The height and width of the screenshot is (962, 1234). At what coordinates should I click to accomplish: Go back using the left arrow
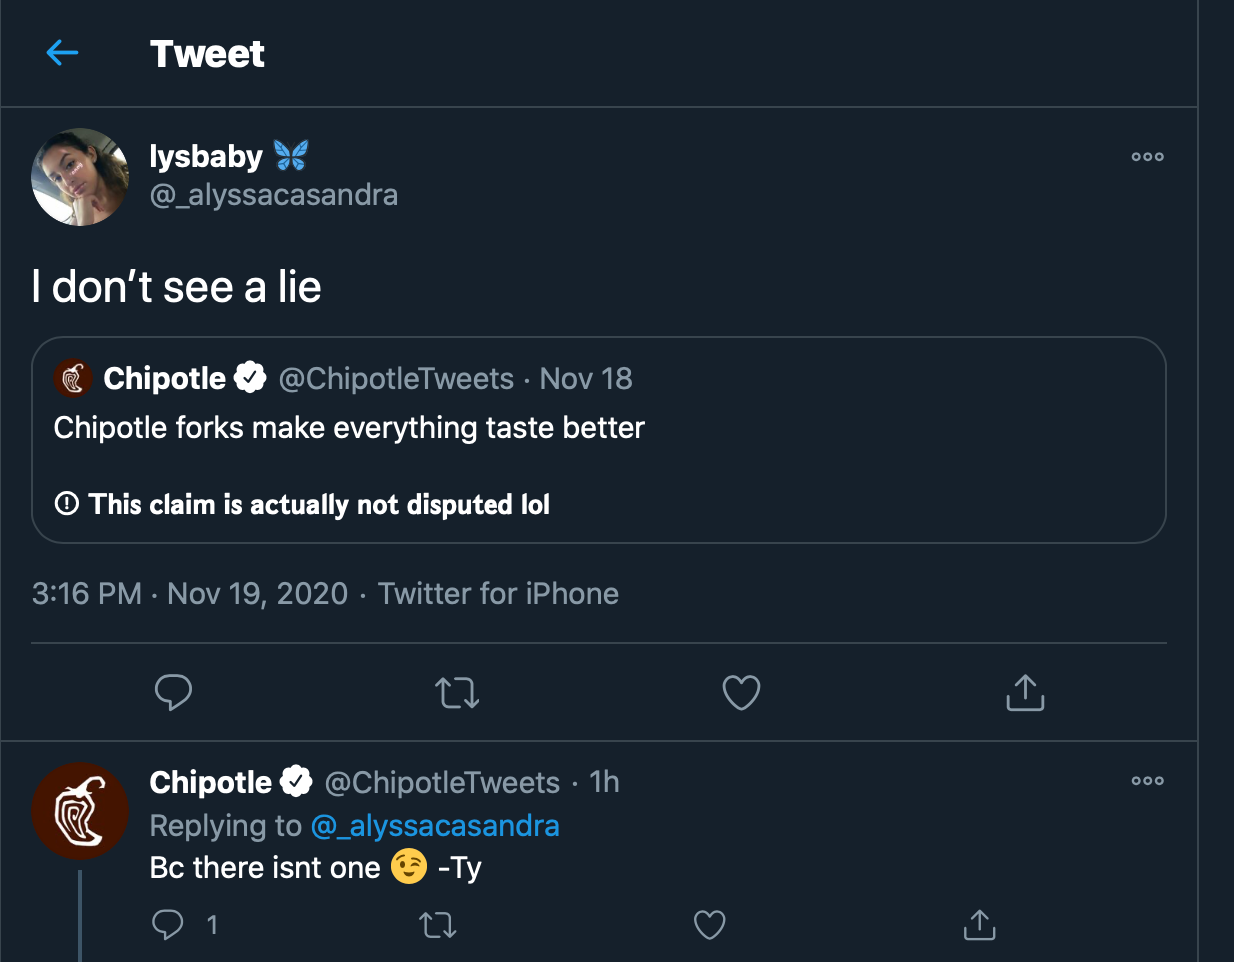click(62, 53)
